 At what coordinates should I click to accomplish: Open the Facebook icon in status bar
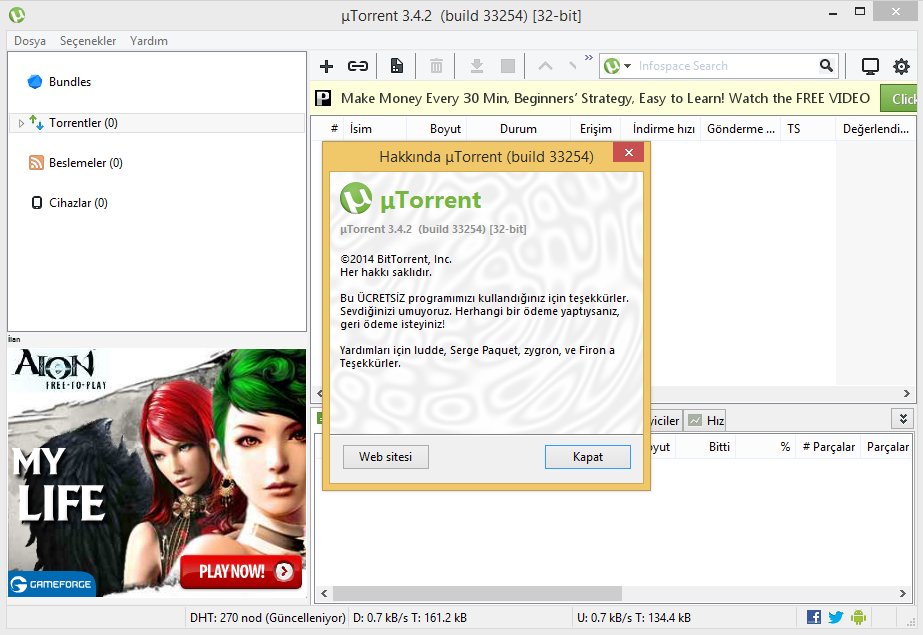tap(814, 617)
